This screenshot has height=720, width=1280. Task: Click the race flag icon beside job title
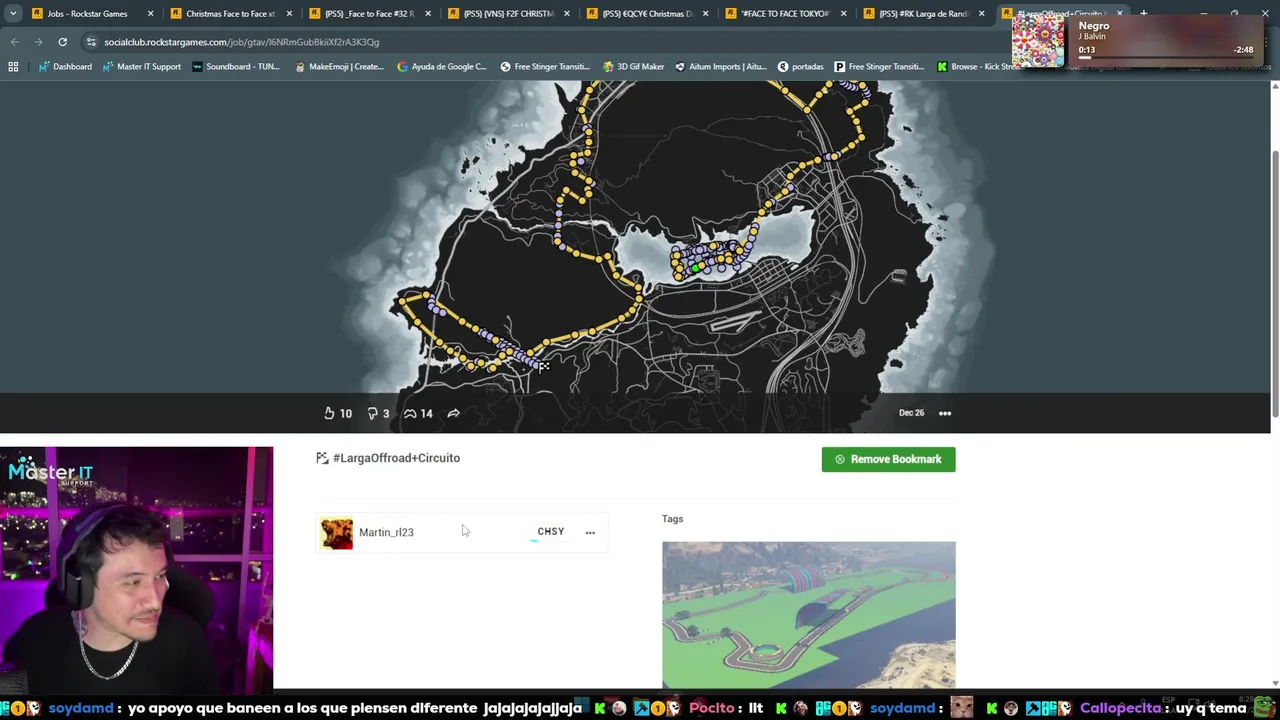coord(322,458)
